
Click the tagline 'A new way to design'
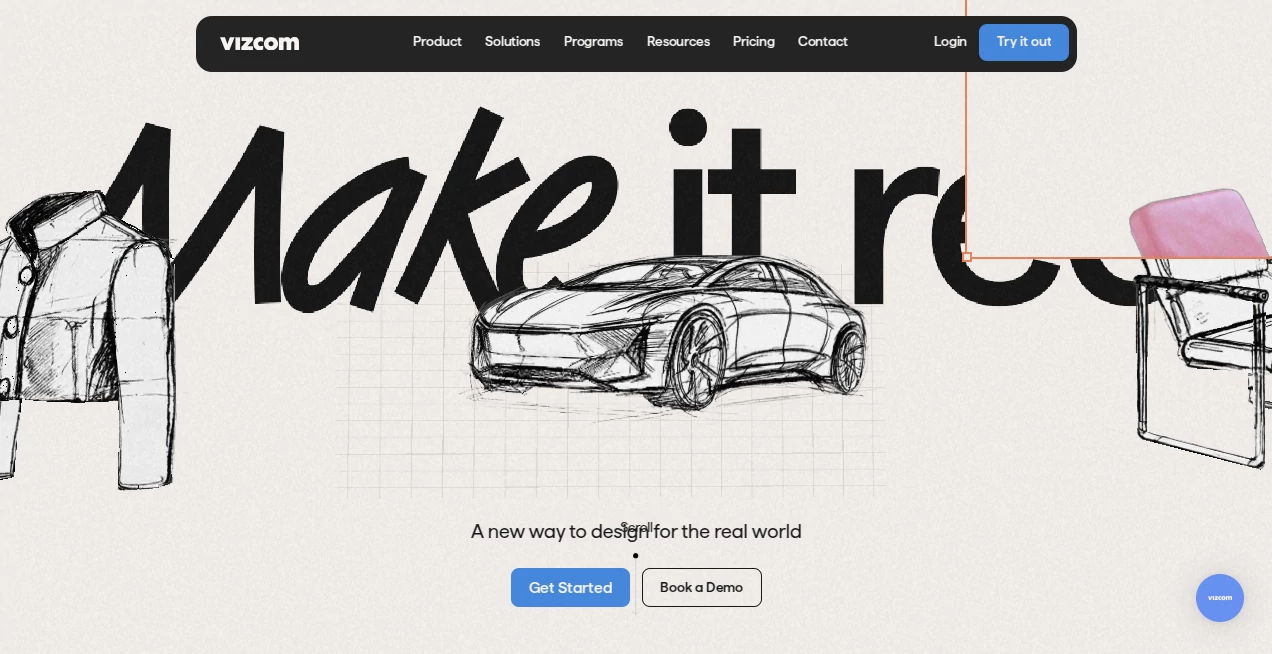coord(636,531)
